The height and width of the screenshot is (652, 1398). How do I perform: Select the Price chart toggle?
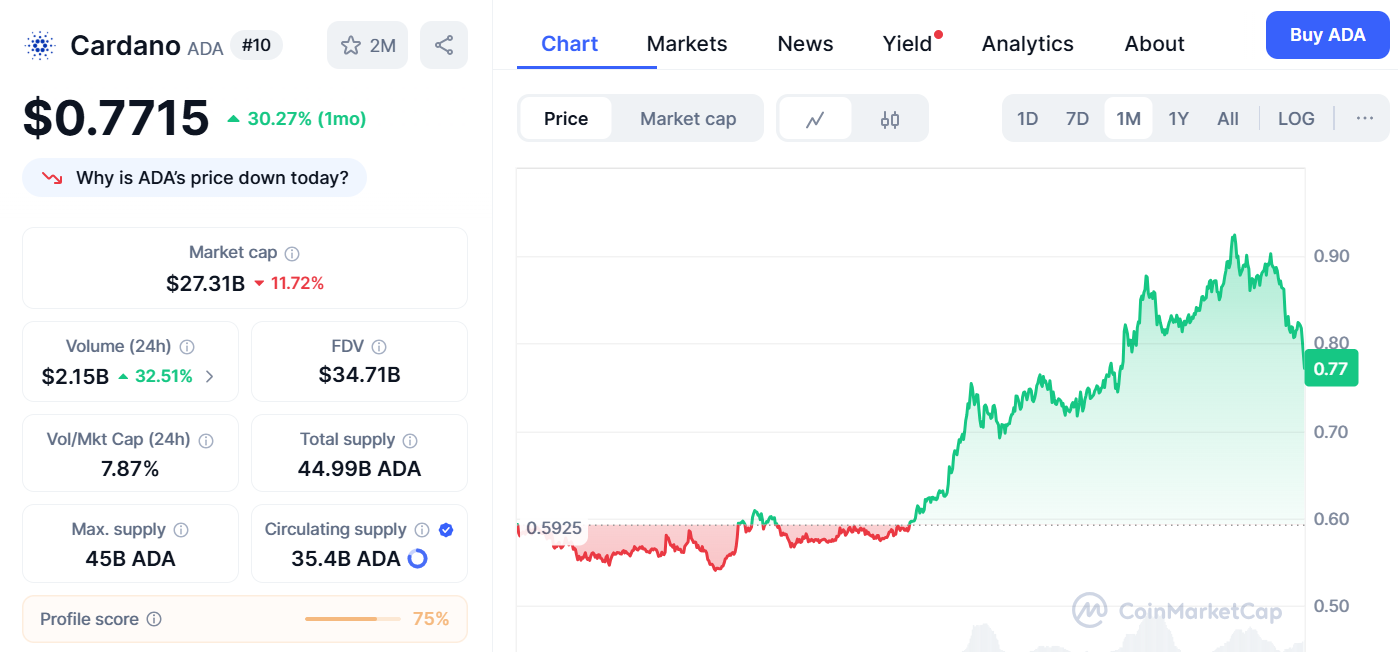click(566, 119)
